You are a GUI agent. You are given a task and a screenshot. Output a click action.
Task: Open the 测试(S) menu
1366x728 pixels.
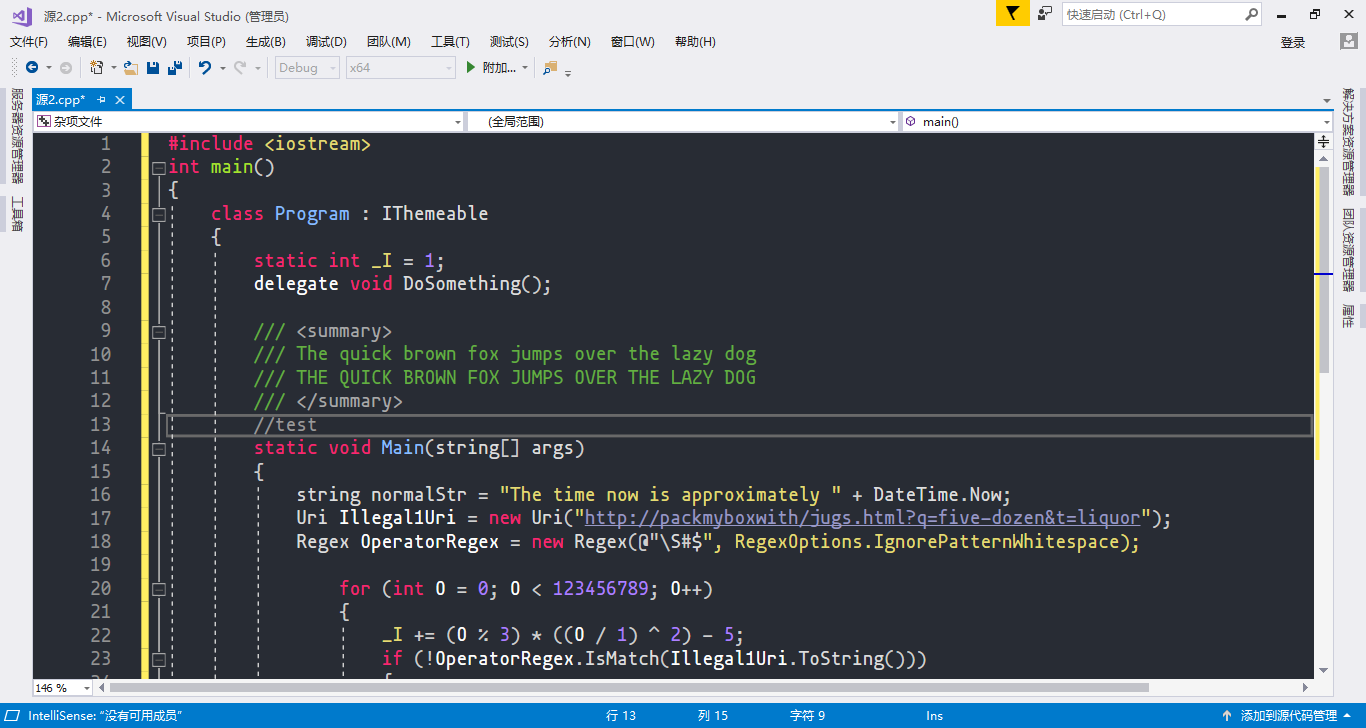click(x=509, y=42)
